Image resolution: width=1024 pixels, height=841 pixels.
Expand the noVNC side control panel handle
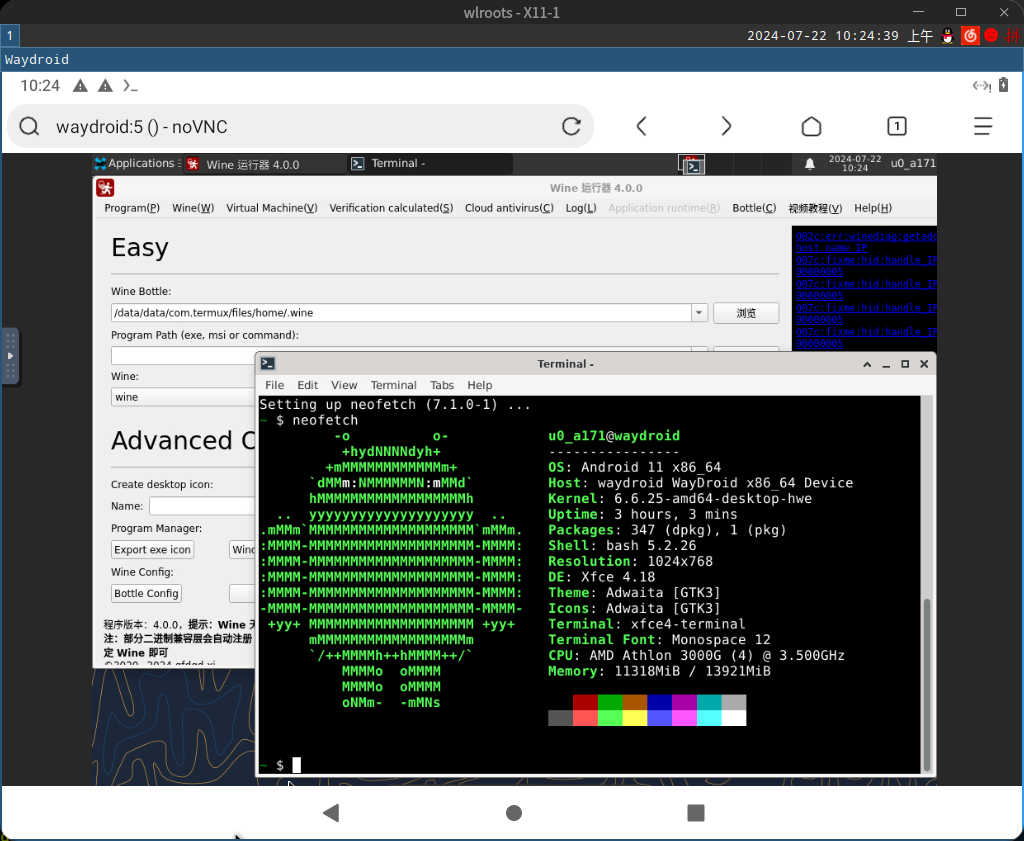10,356
